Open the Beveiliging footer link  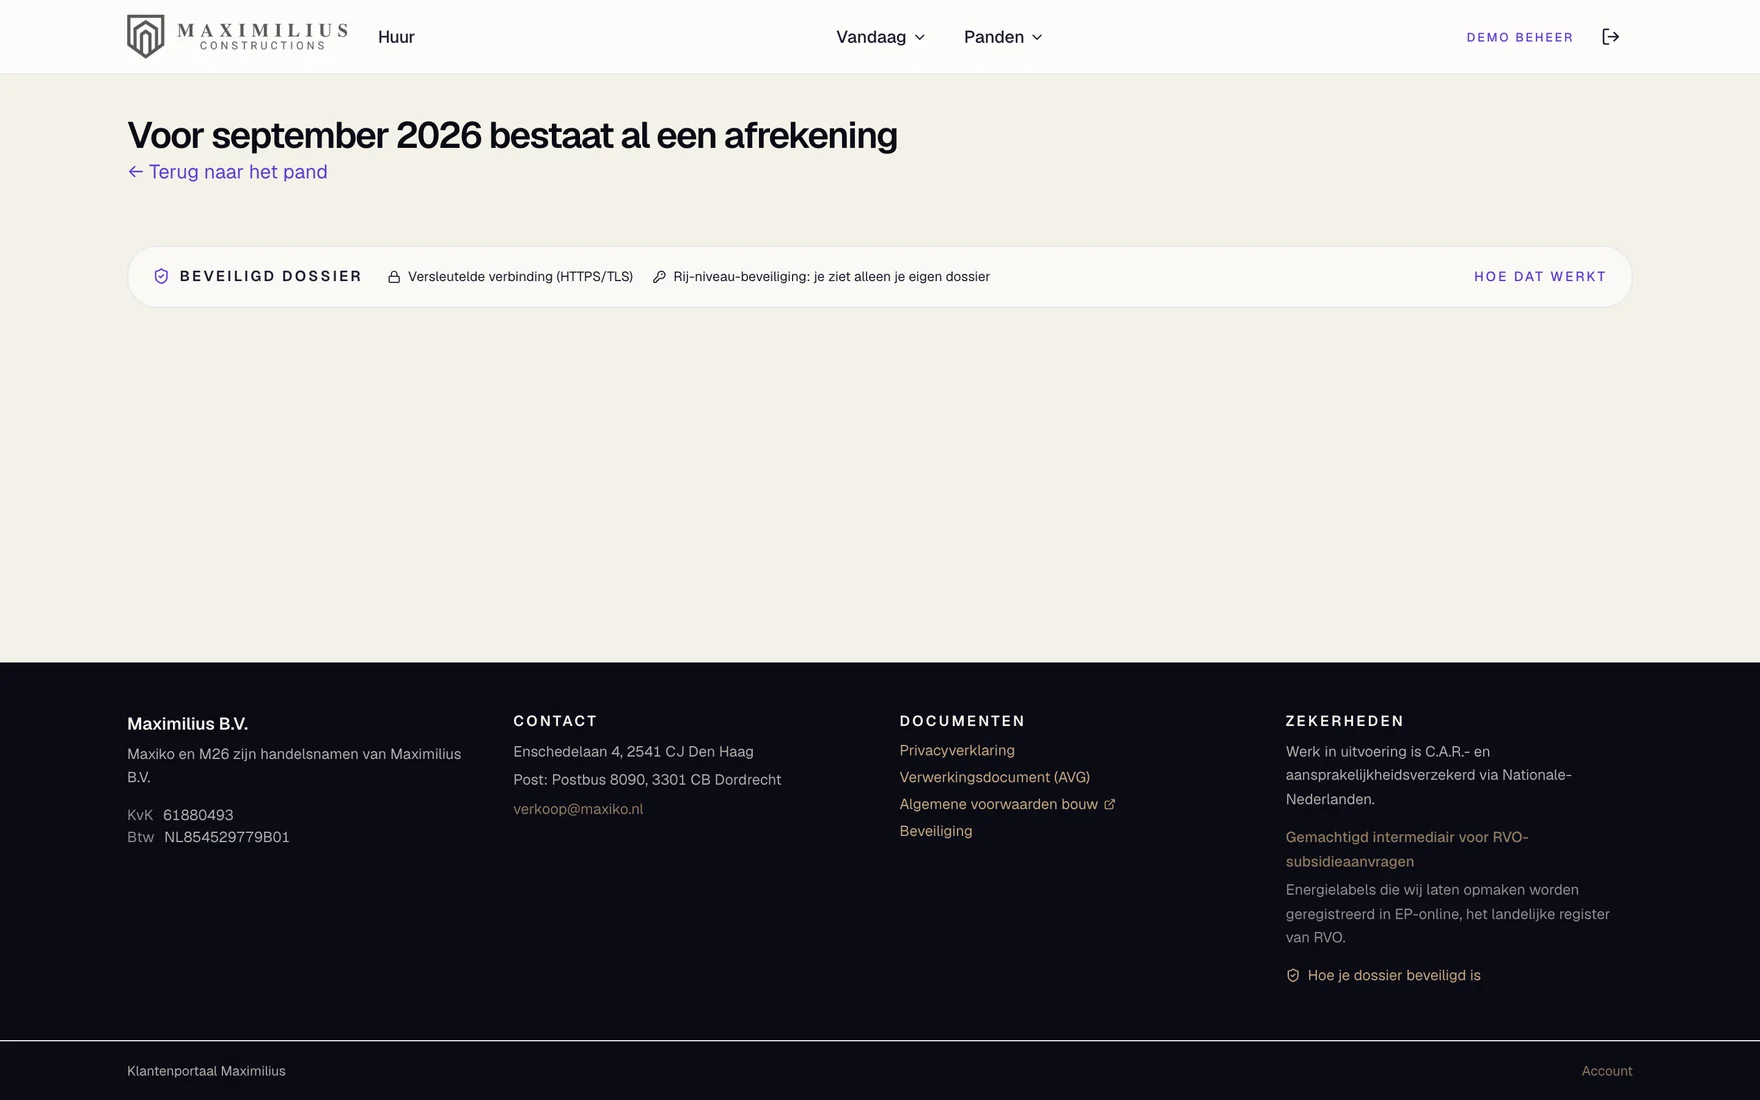[936, 831]
